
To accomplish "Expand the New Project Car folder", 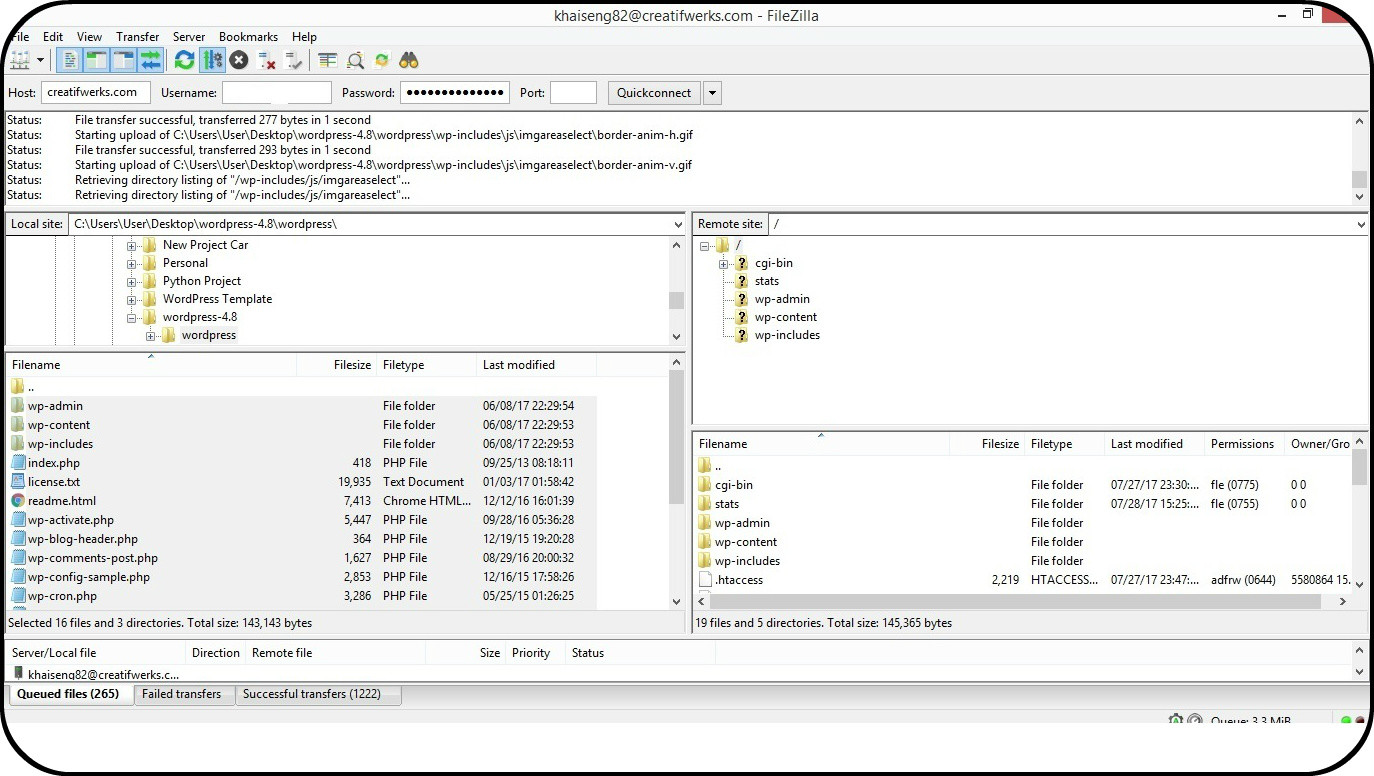I will click(131, 245).
